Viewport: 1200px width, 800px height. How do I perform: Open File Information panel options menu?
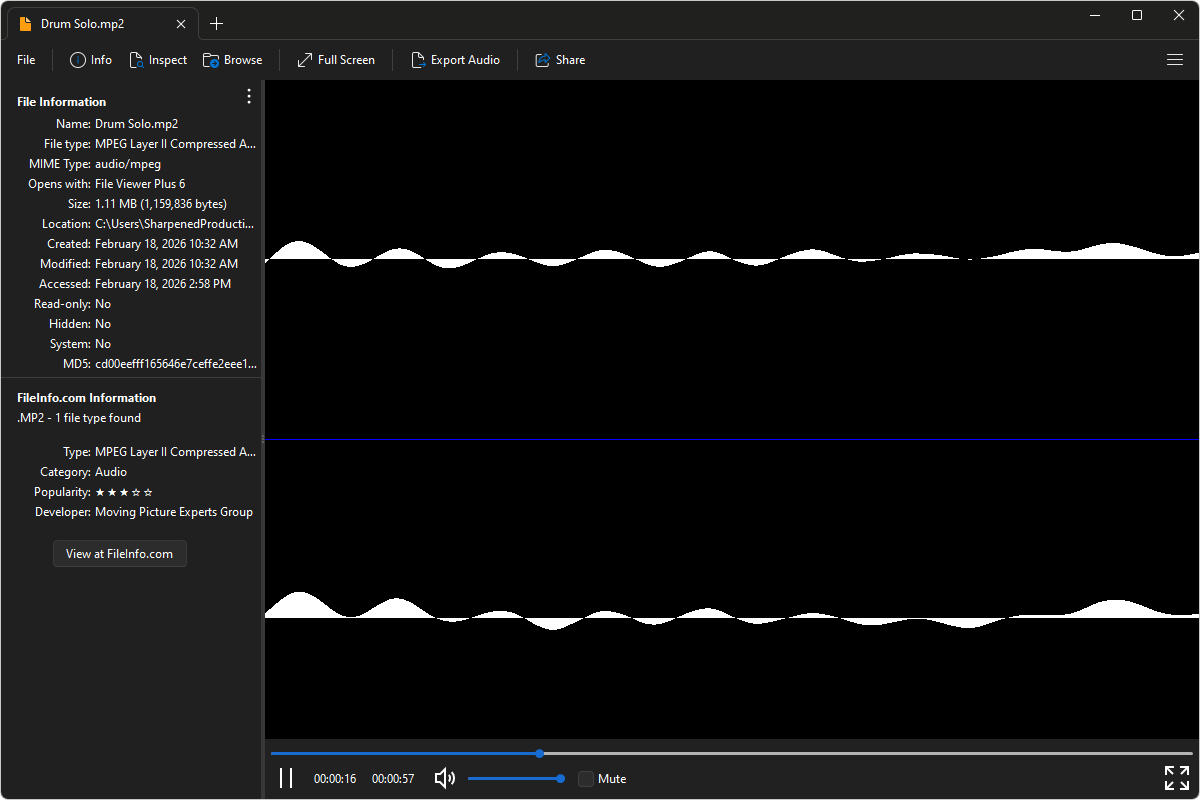249,97
